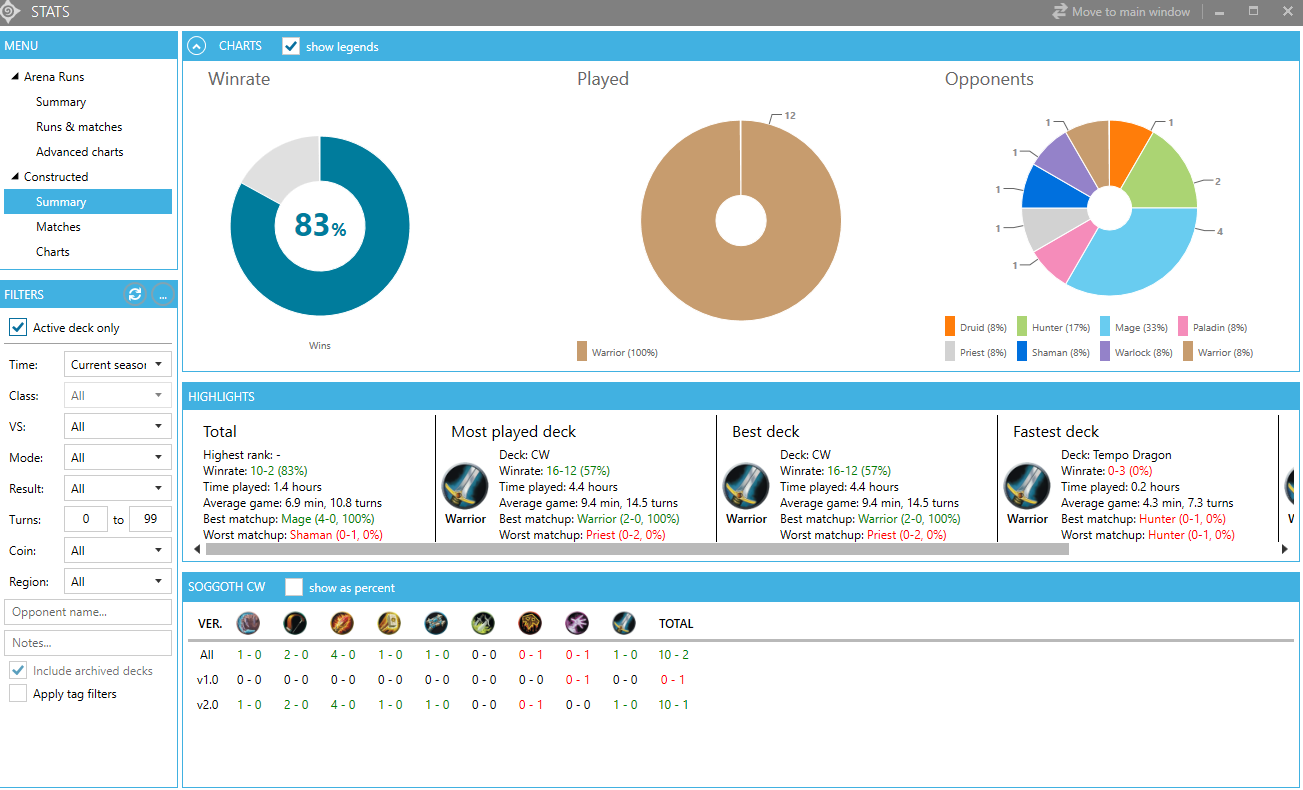Select the Warlock class icon in the stats table
1303x790 pixels.
tap(577, 623)
